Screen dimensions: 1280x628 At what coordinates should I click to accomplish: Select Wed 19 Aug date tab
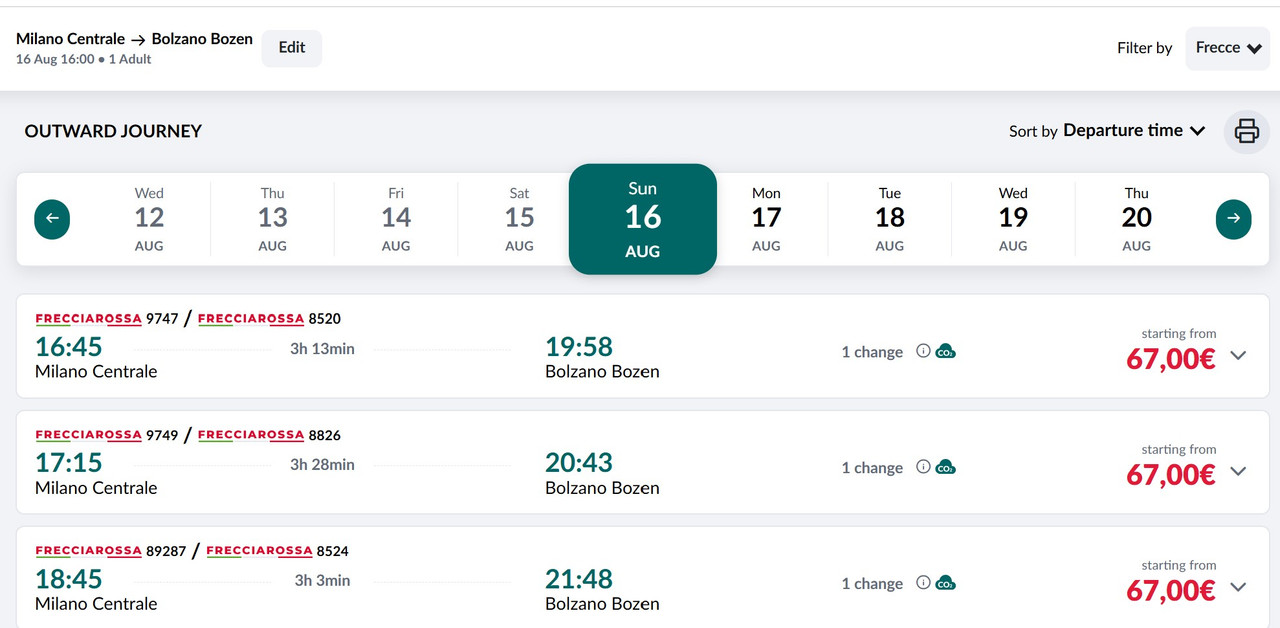click(x=1013, y=219)
